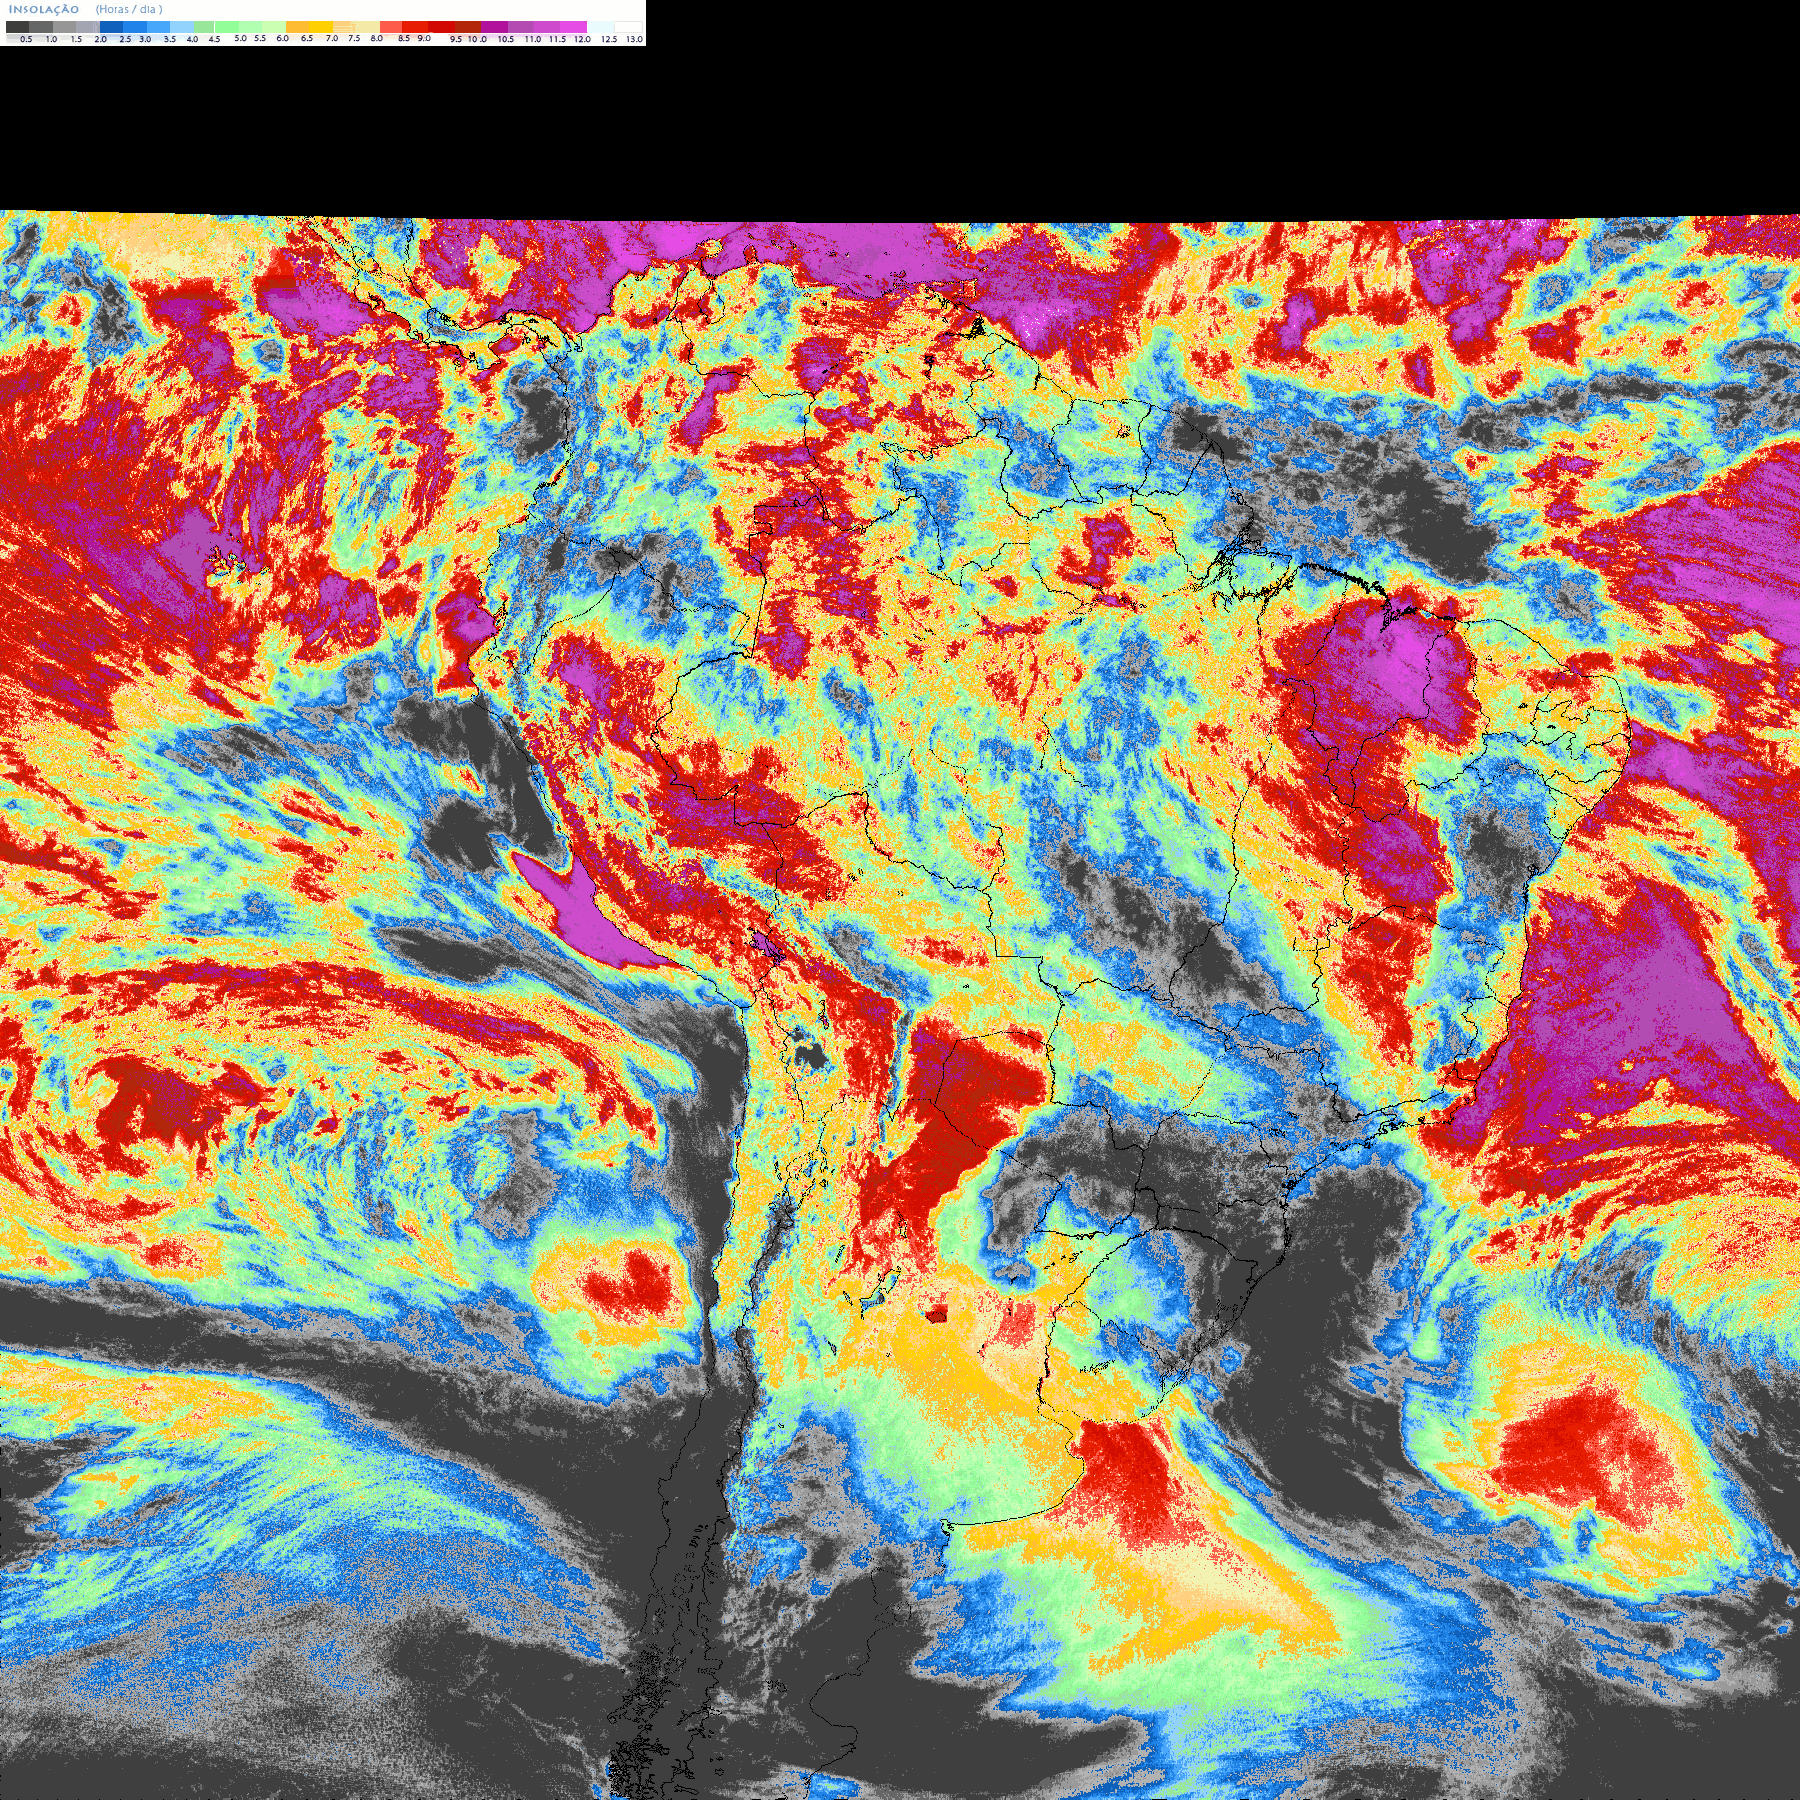This screenshot has width=1800, height=1800.
Task: Click the '(Horas / dia)' unit label
Action: tap(129, 10)
